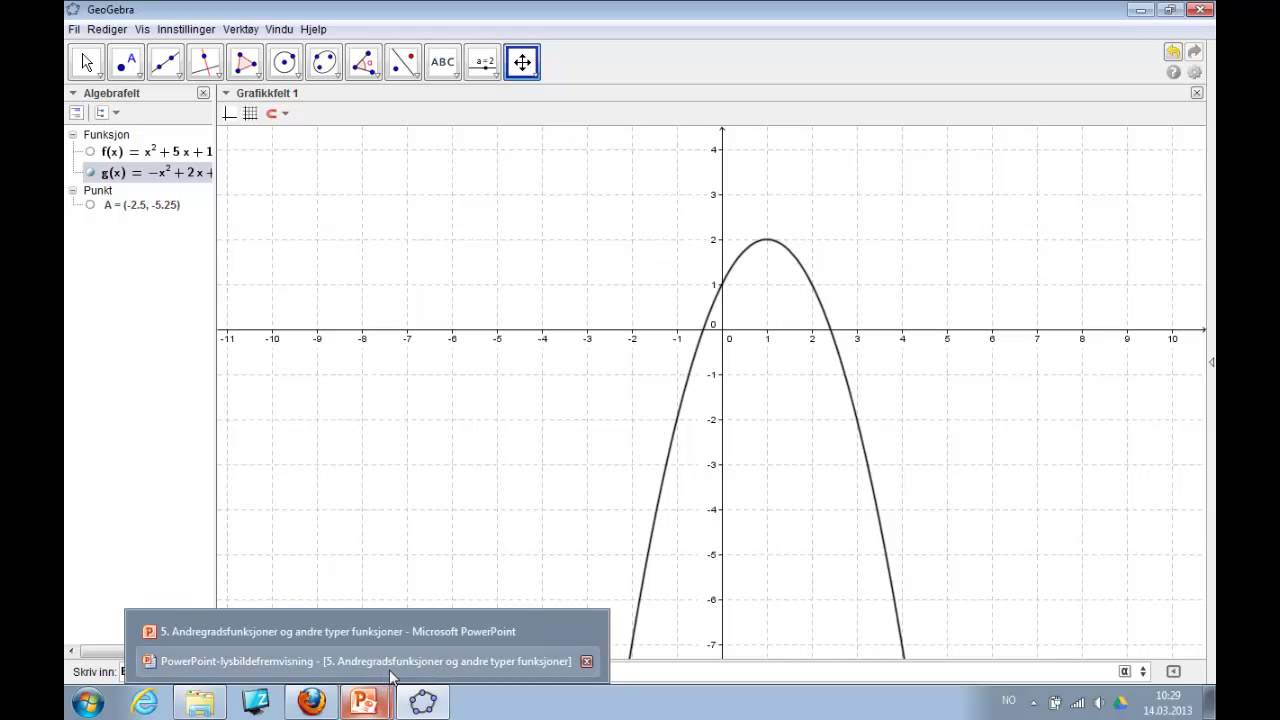
Task: Click the GeoGebra taskbar icon
Action: click(x=422, y=703)
